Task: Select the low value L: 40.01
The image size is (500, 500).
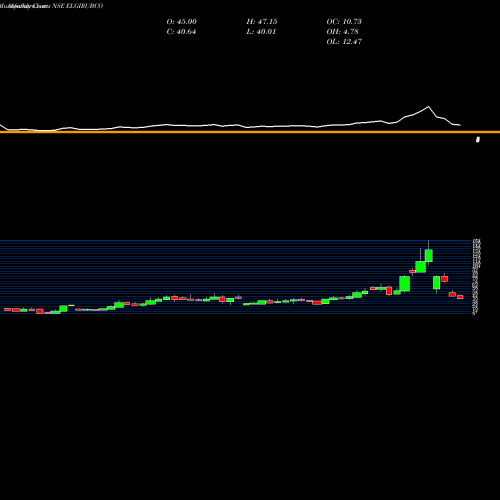Action: pyautogui.click(x=261, y=32)
